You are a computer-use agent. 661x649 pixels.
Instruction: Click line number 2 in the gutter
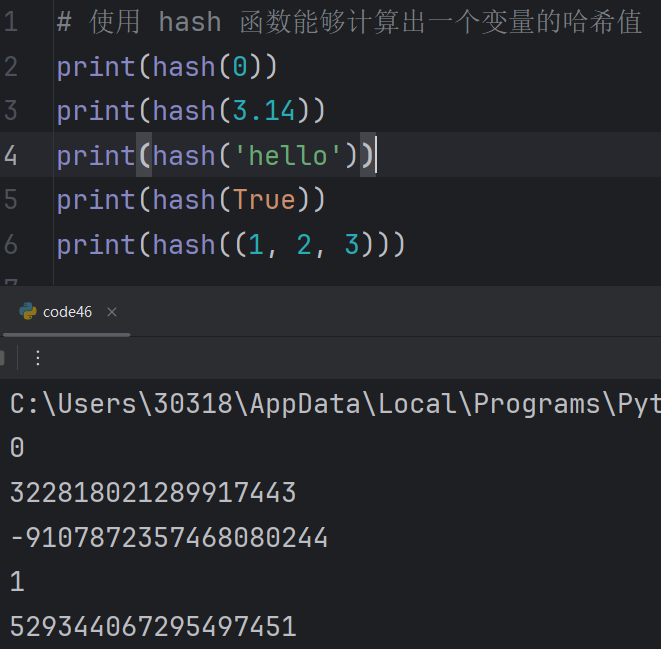point(10,67)
